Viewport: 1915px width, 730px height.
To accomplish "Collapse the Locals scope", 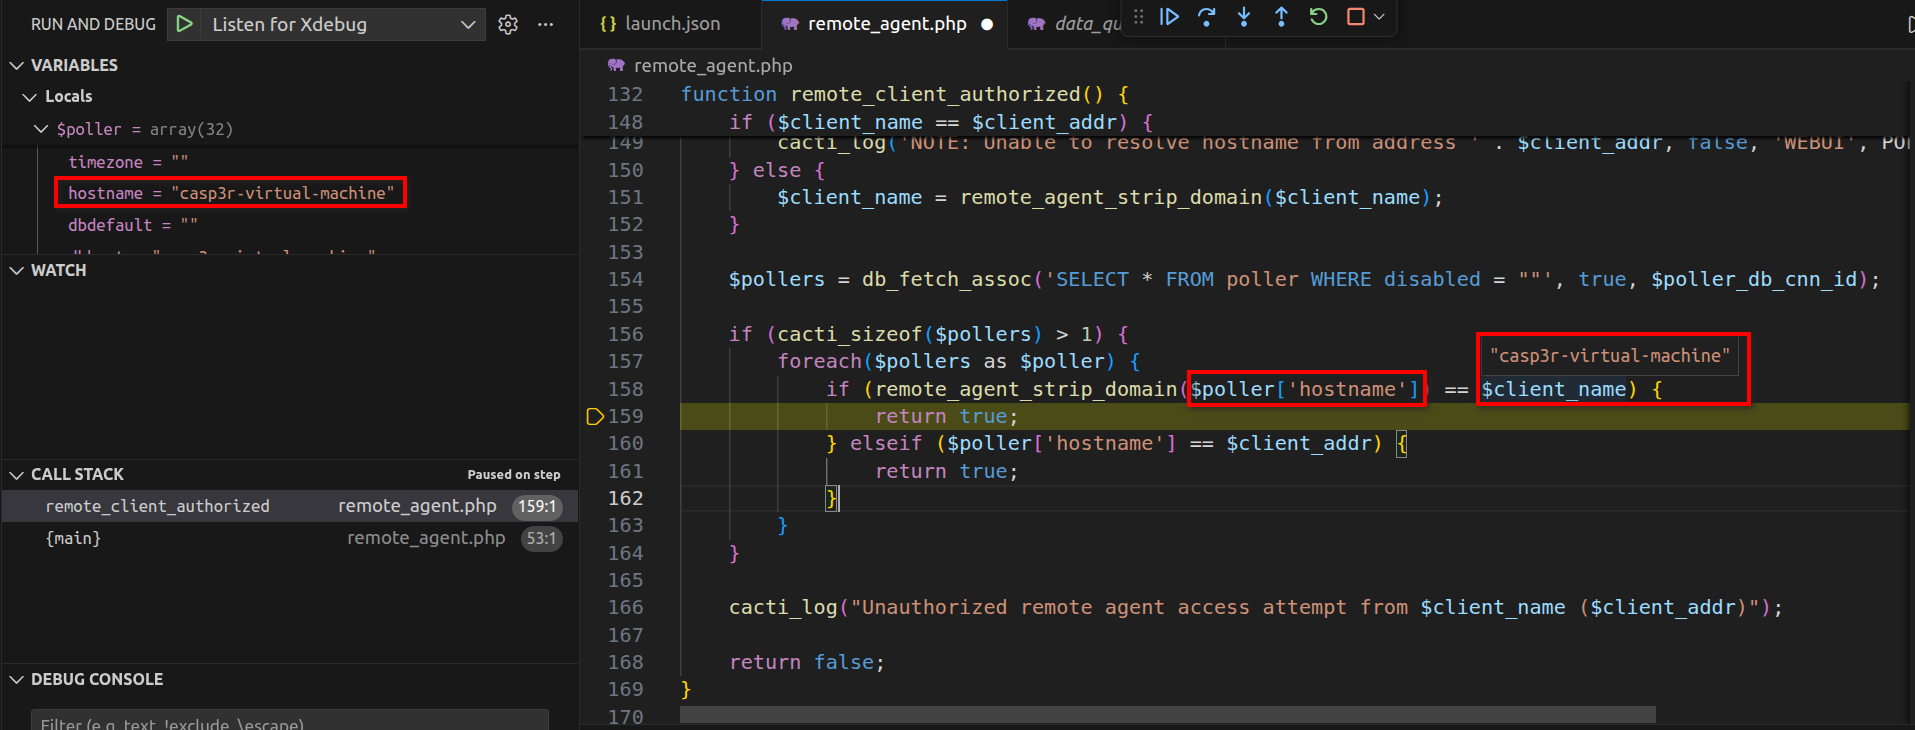I will click(30, 97).
